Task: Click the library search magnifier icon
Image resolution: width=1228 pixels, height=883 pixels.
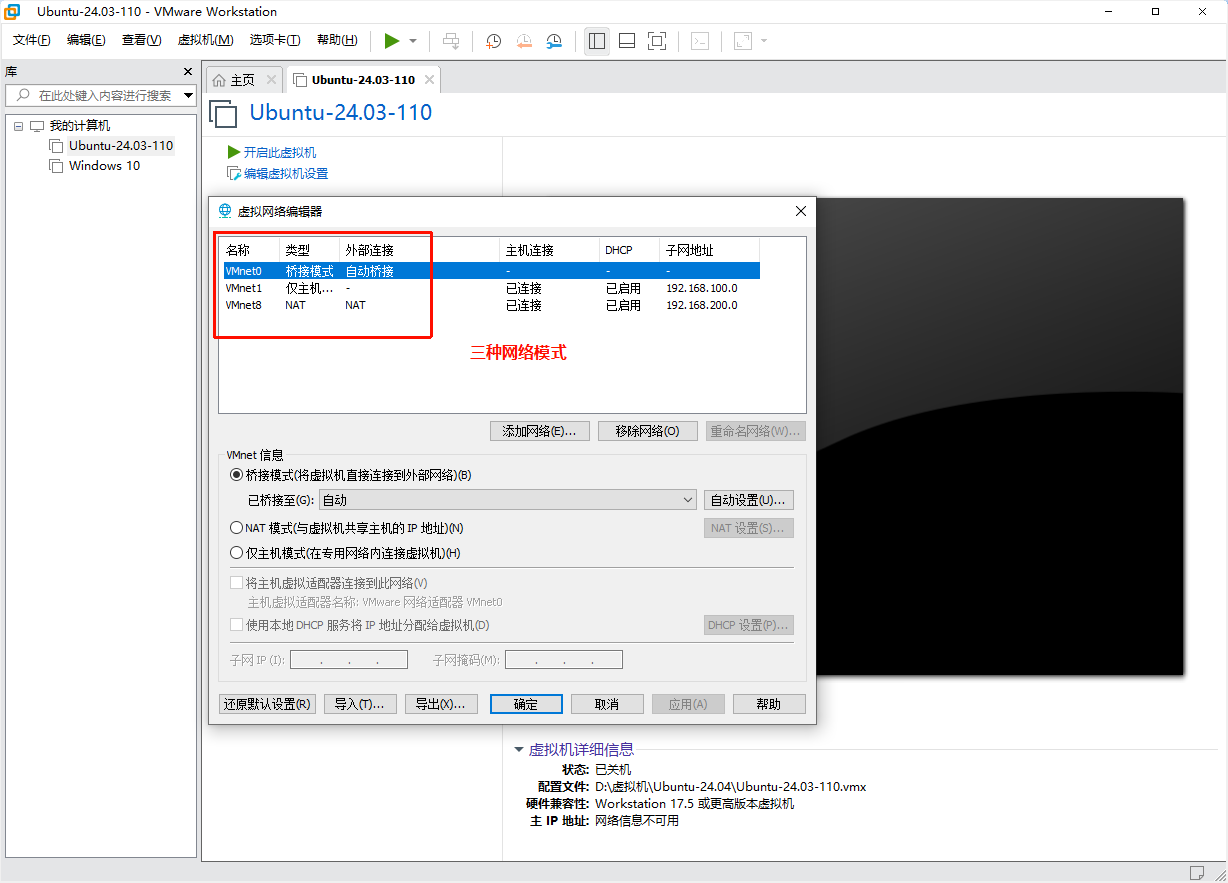Action: 21,95
